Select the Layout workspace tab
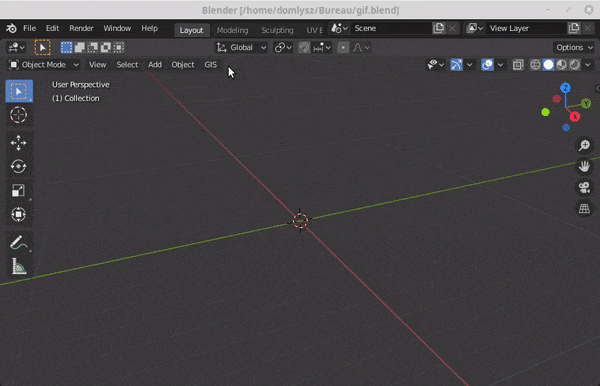The image size is (600, 386). (x=191, y=30)
